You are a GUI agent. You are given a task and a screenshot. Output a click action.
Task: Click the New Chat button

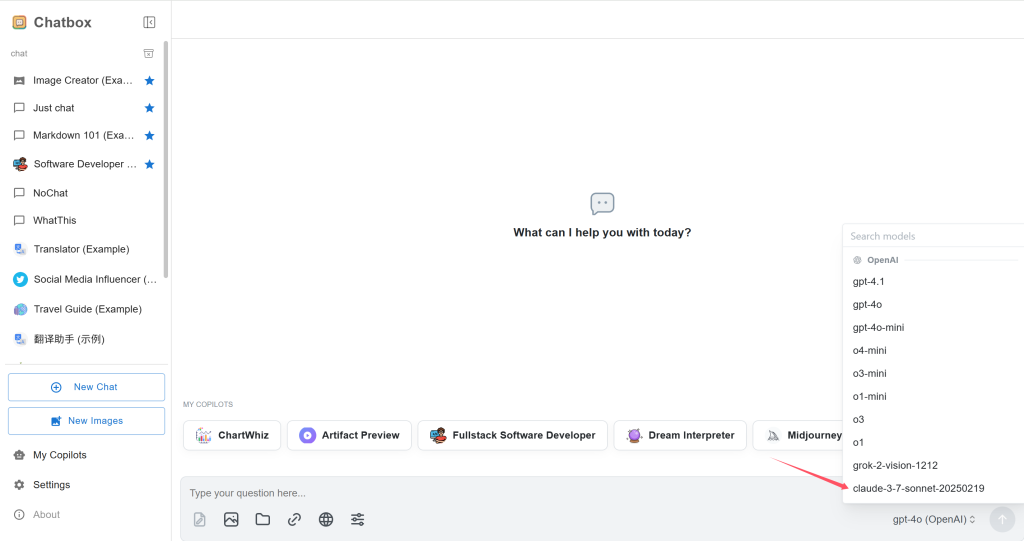(86, 387)
